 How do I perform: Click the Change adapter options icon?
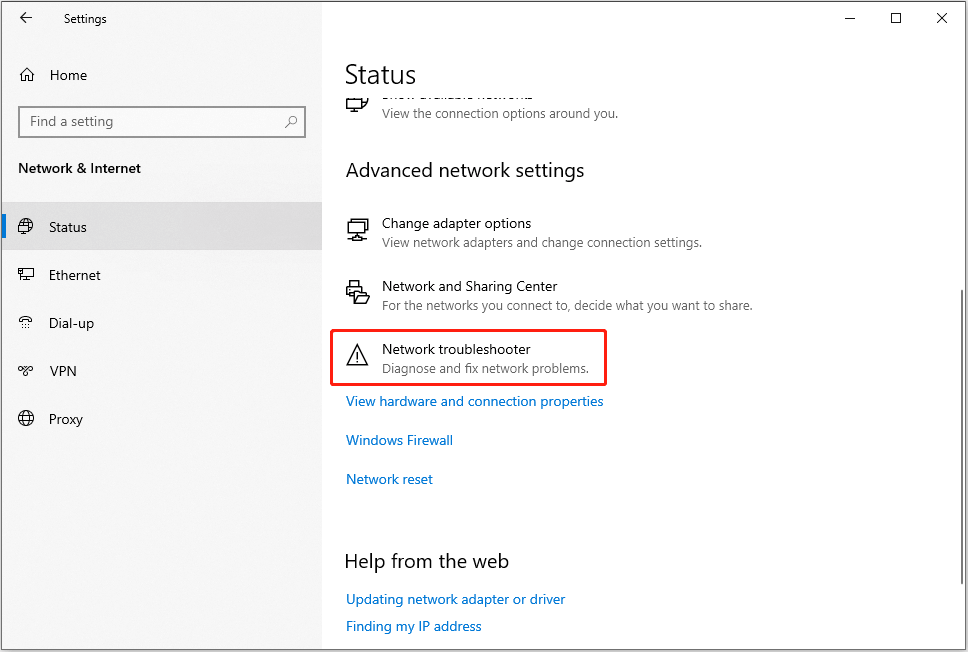357,231
